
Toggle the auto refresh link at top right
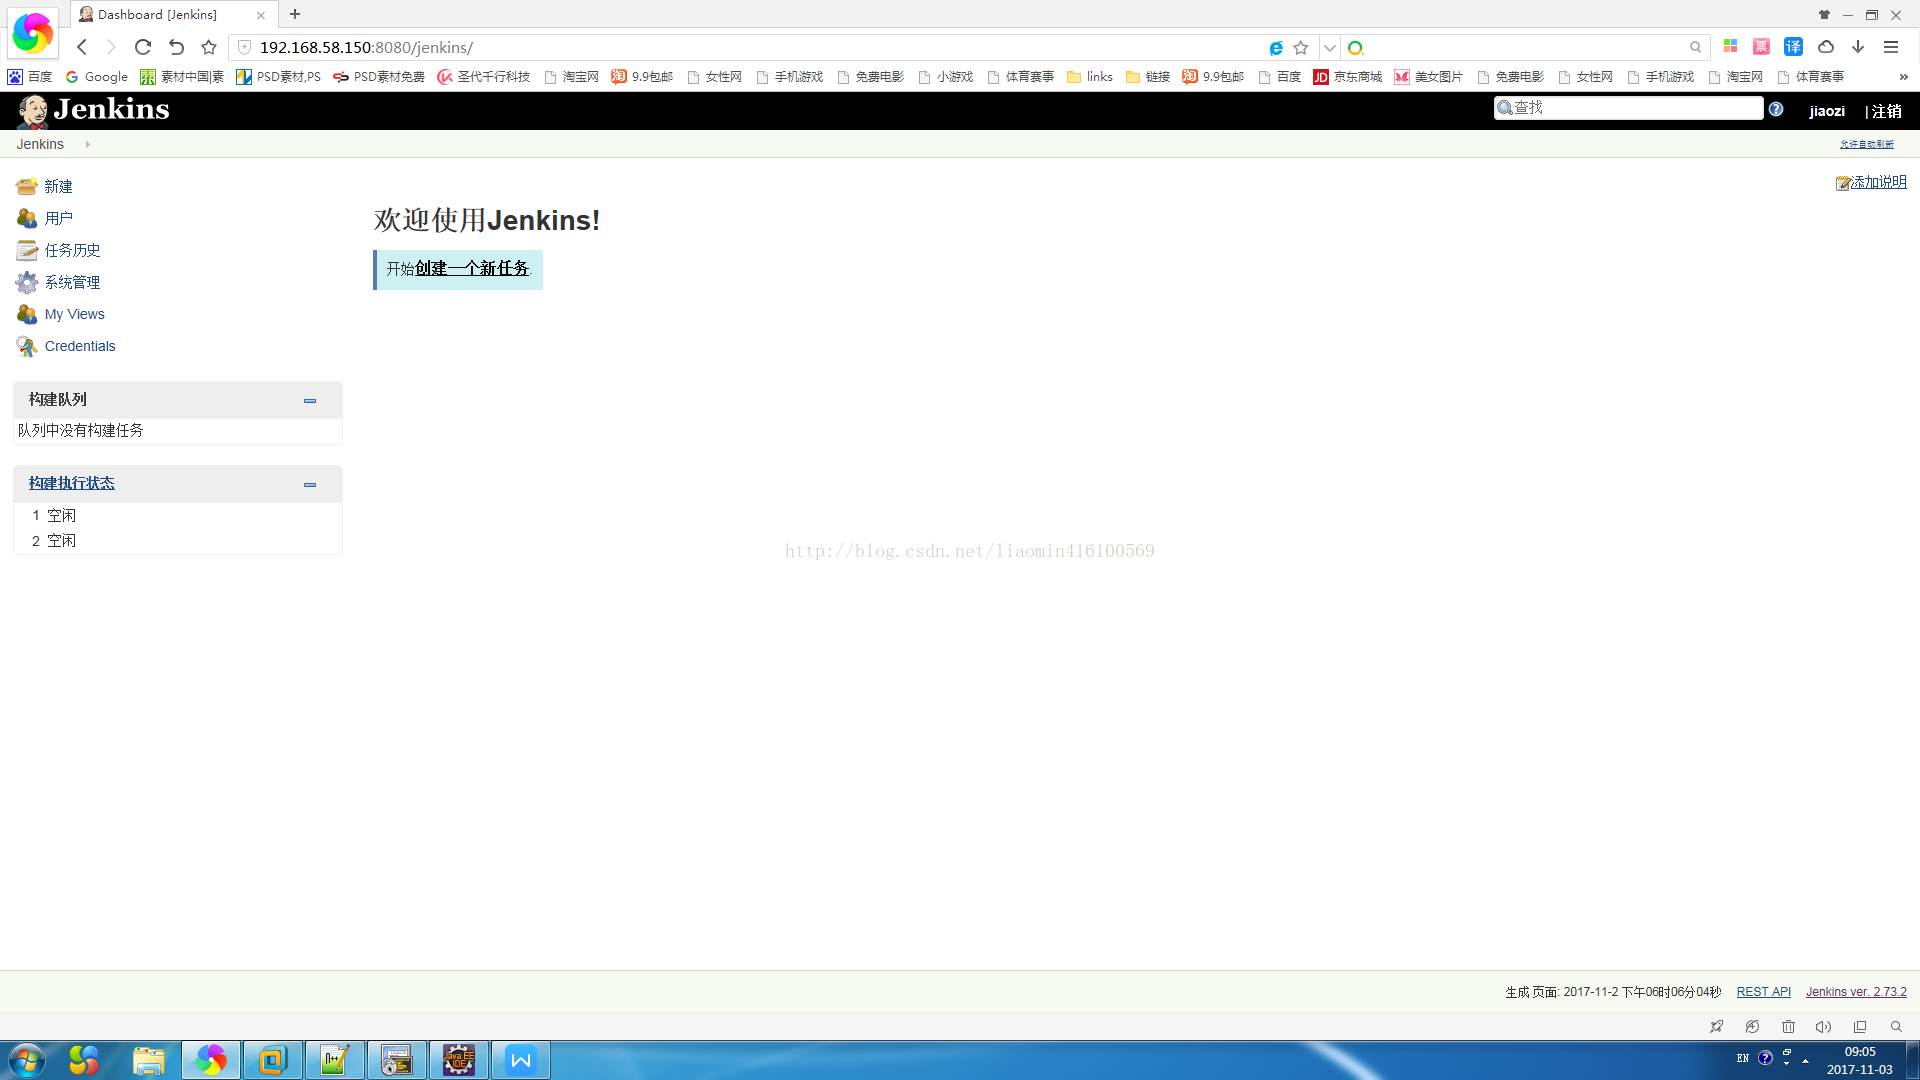(1866, 144)
